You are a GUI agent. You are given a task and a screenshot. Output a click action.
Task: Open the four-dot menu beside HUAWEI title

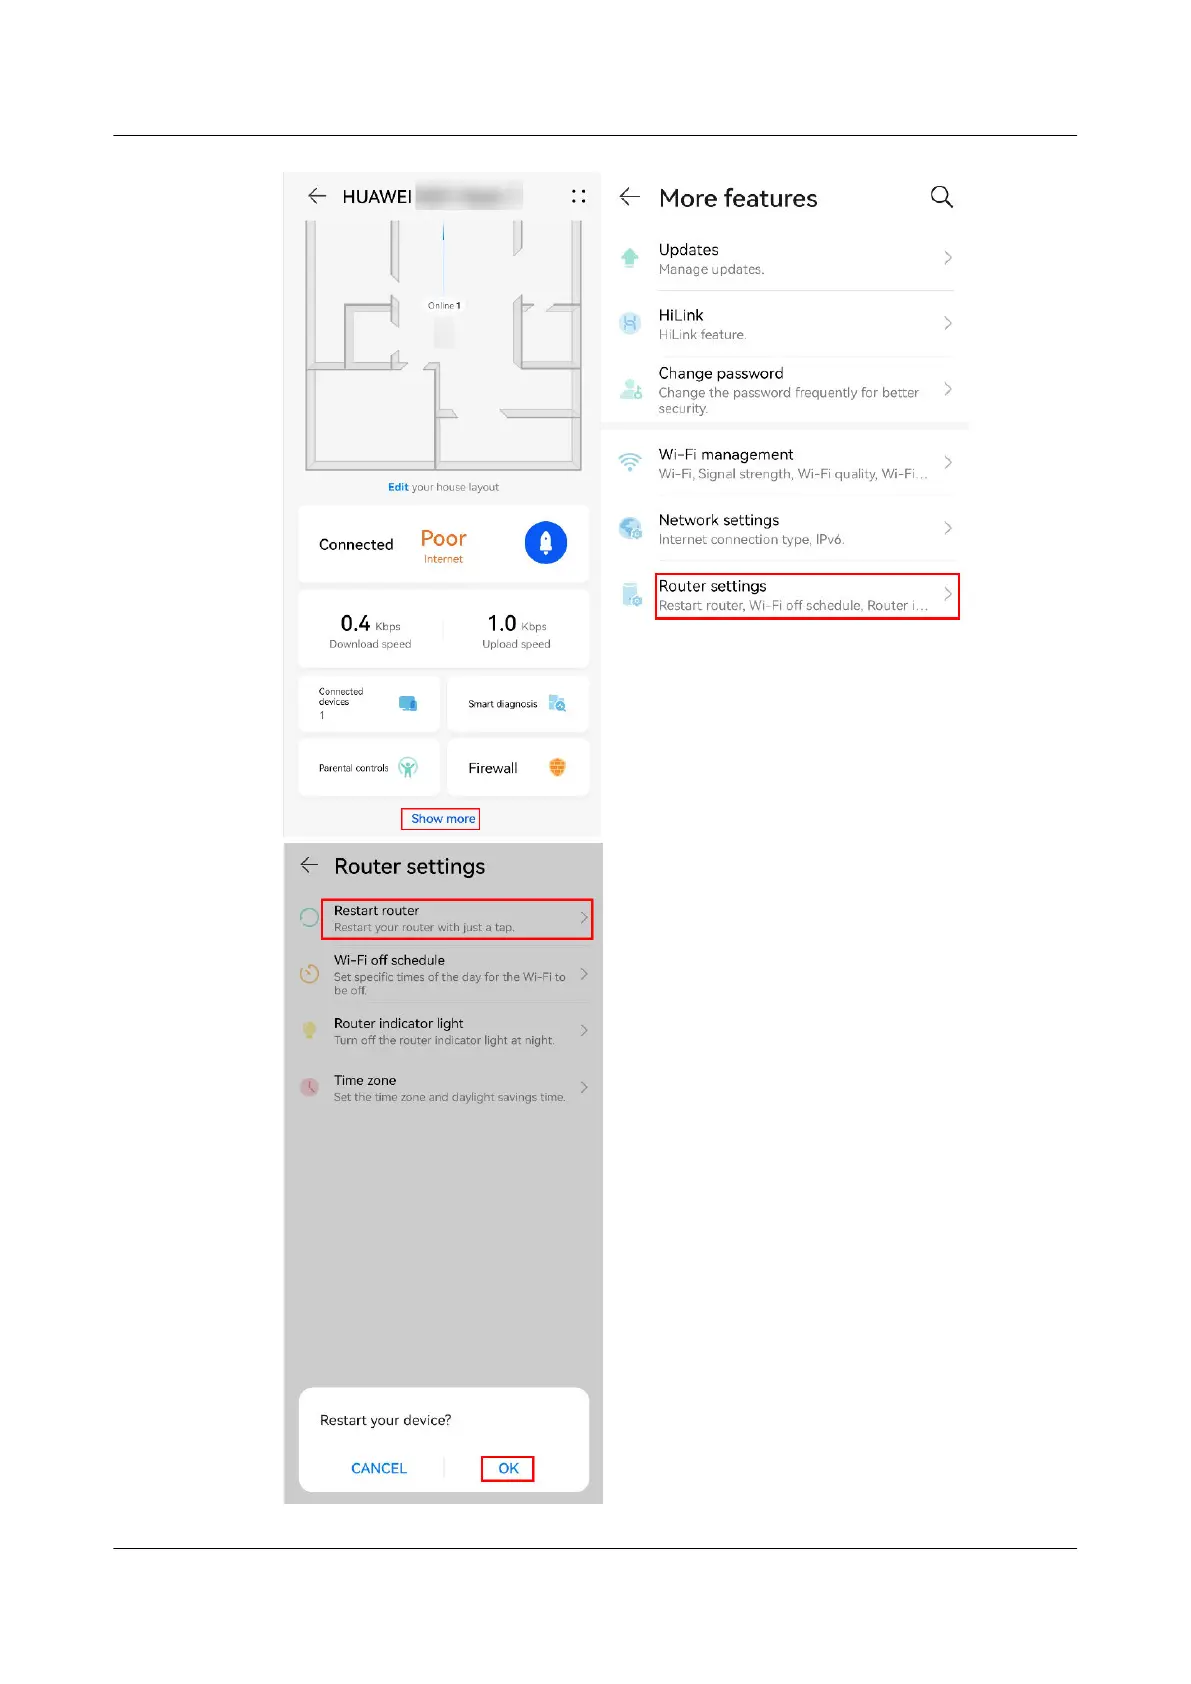click(x=578, y=196)
